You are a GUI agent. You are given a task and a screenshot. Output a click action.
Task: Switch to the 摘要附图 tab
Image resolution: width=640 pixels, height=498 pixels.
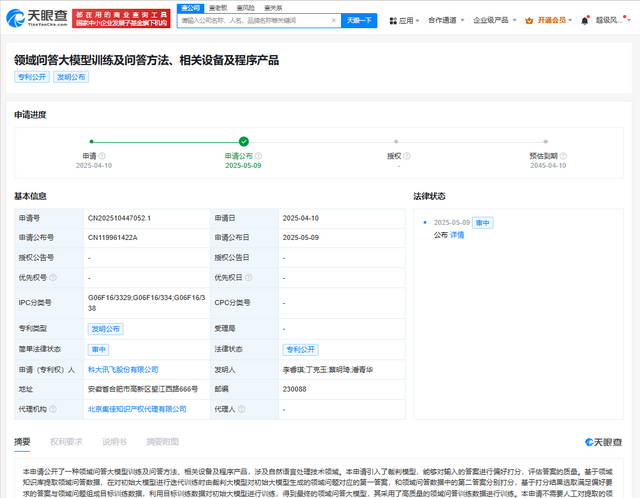(x=162, y=442)
